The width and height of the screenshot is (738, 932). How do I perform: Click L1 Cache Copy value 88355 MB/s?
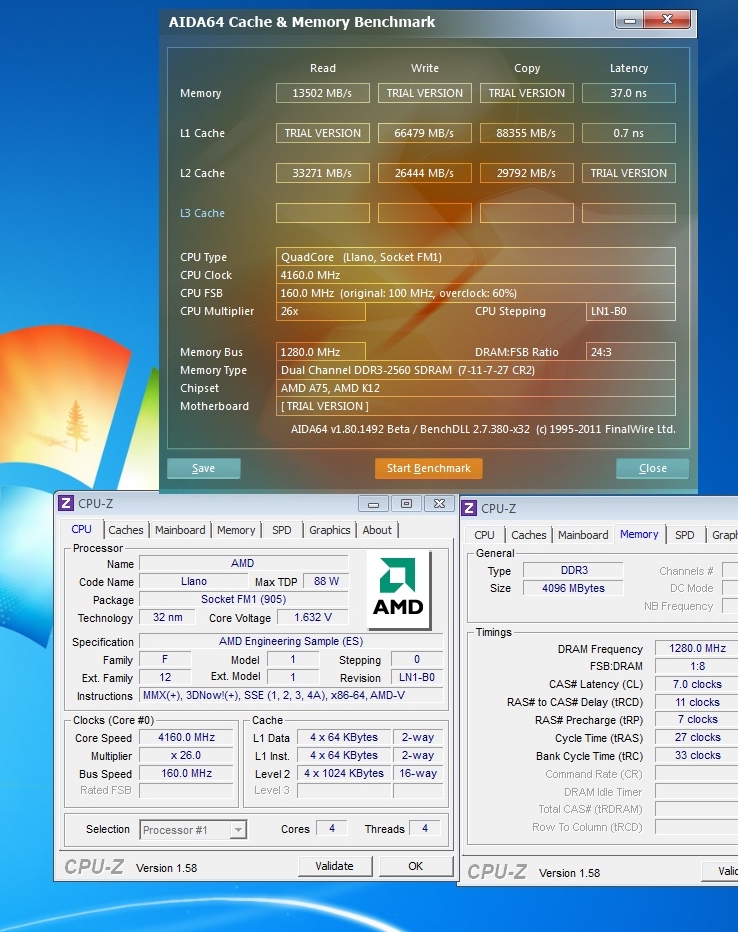(x=527, y=133)
